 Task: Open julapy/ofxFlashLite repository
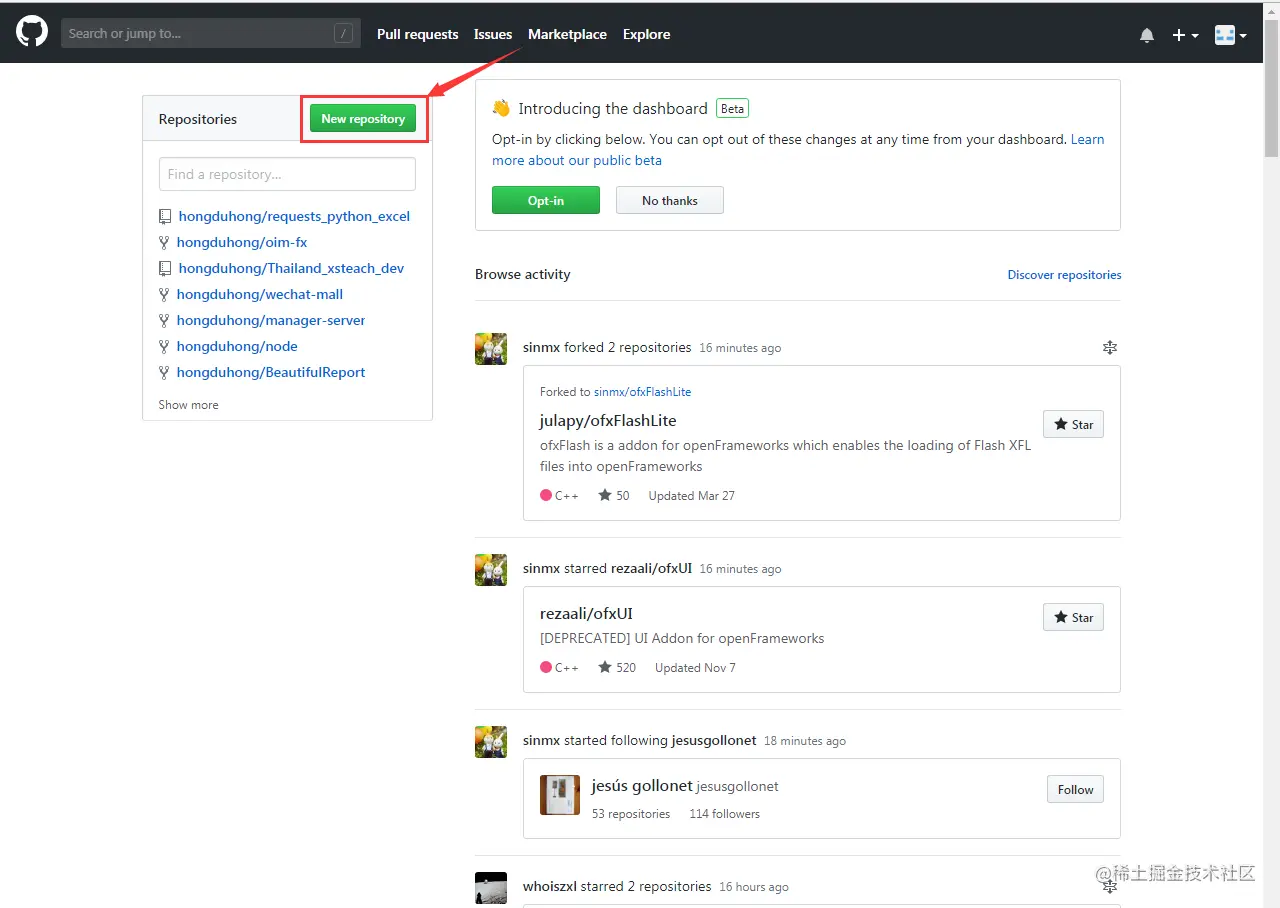point(608,420)
